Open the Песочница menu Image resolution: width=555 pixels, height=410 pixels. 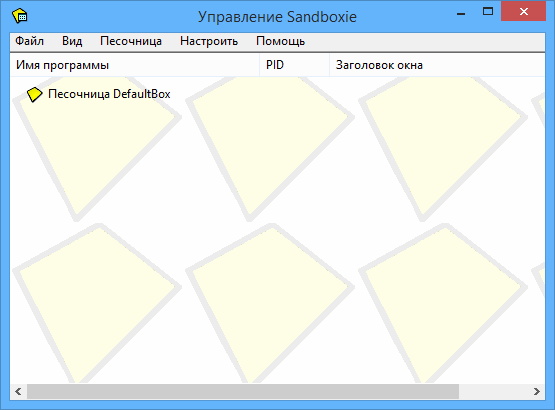click(131, 41)
